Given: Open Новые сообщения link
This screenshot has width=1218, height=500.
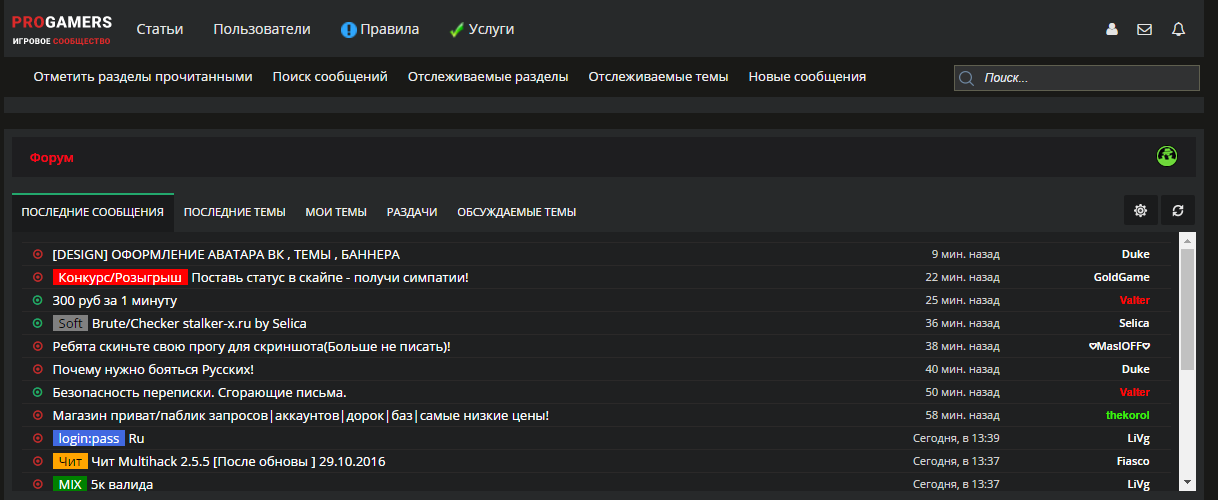Looking at the screenshot, I should click(807, 77).
